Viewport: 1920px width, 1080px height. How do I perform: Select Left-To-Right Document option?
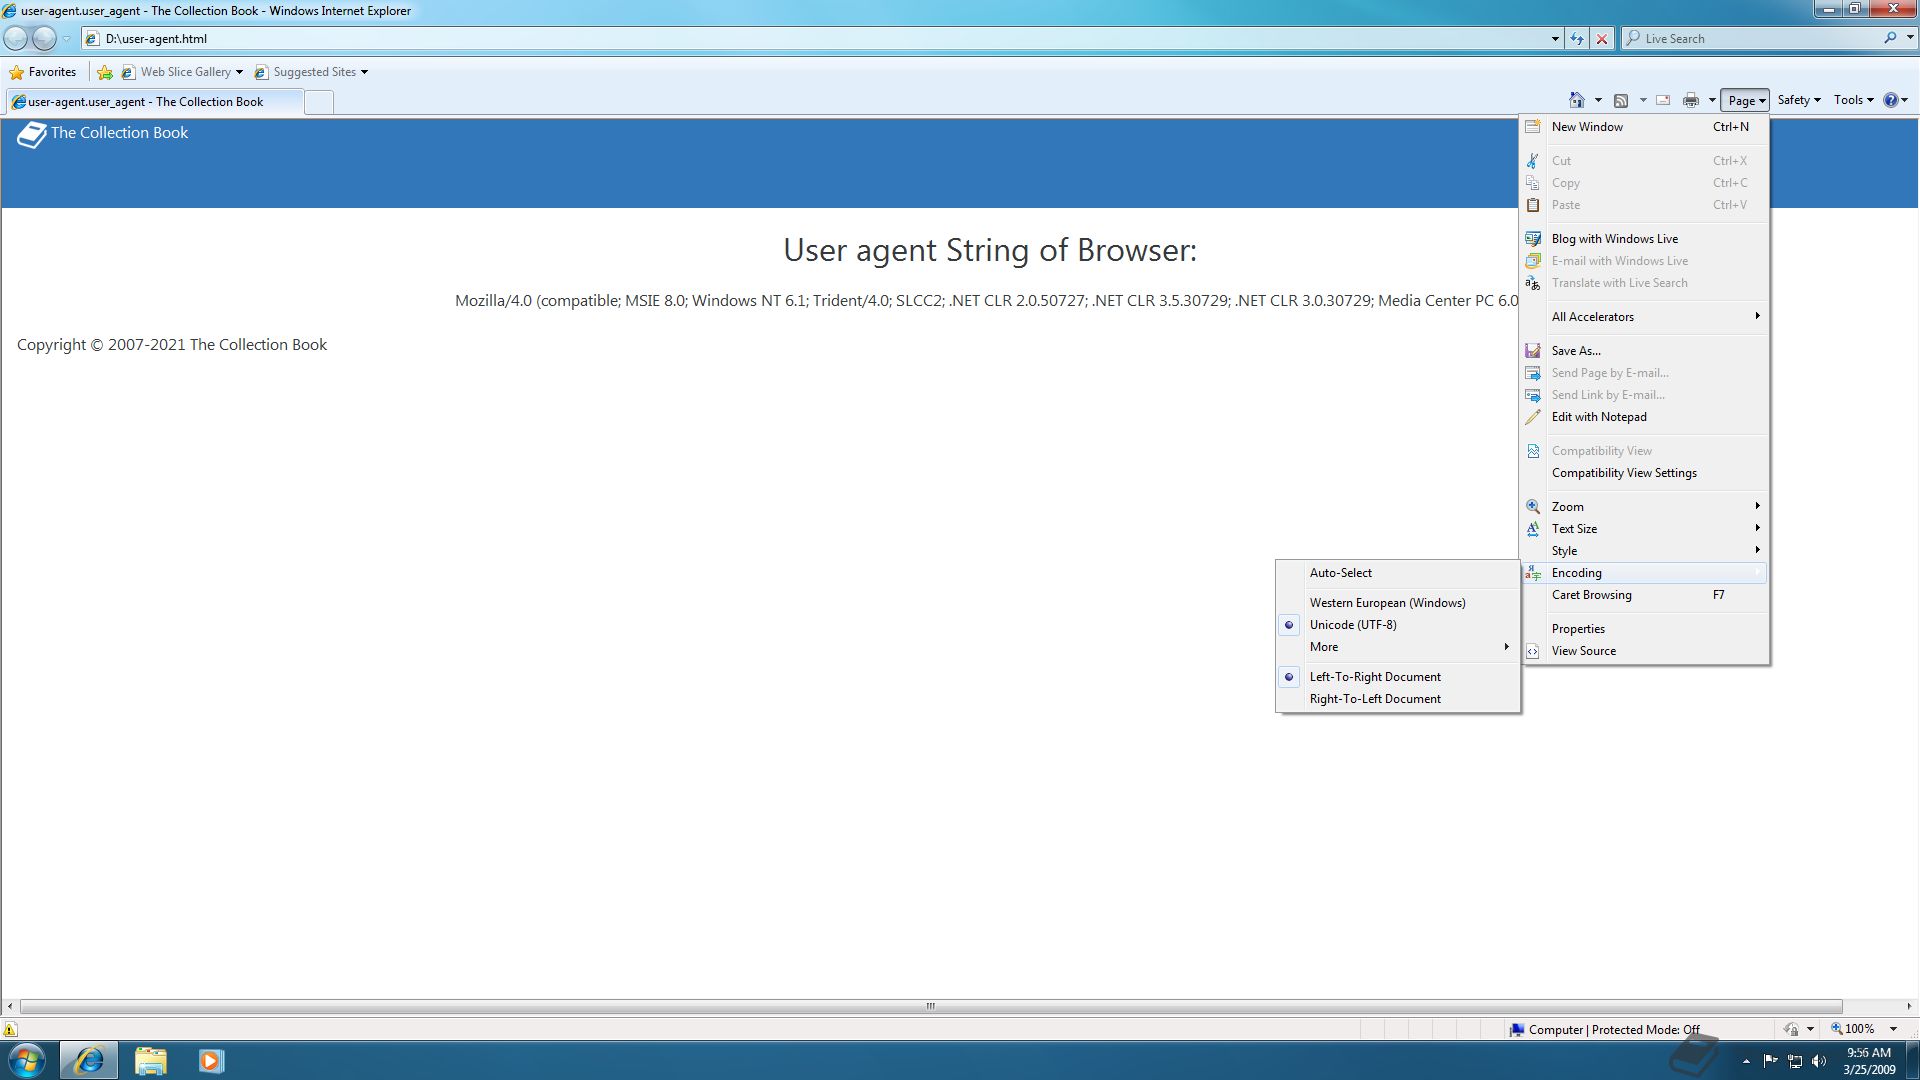[x=1398, y=677]
